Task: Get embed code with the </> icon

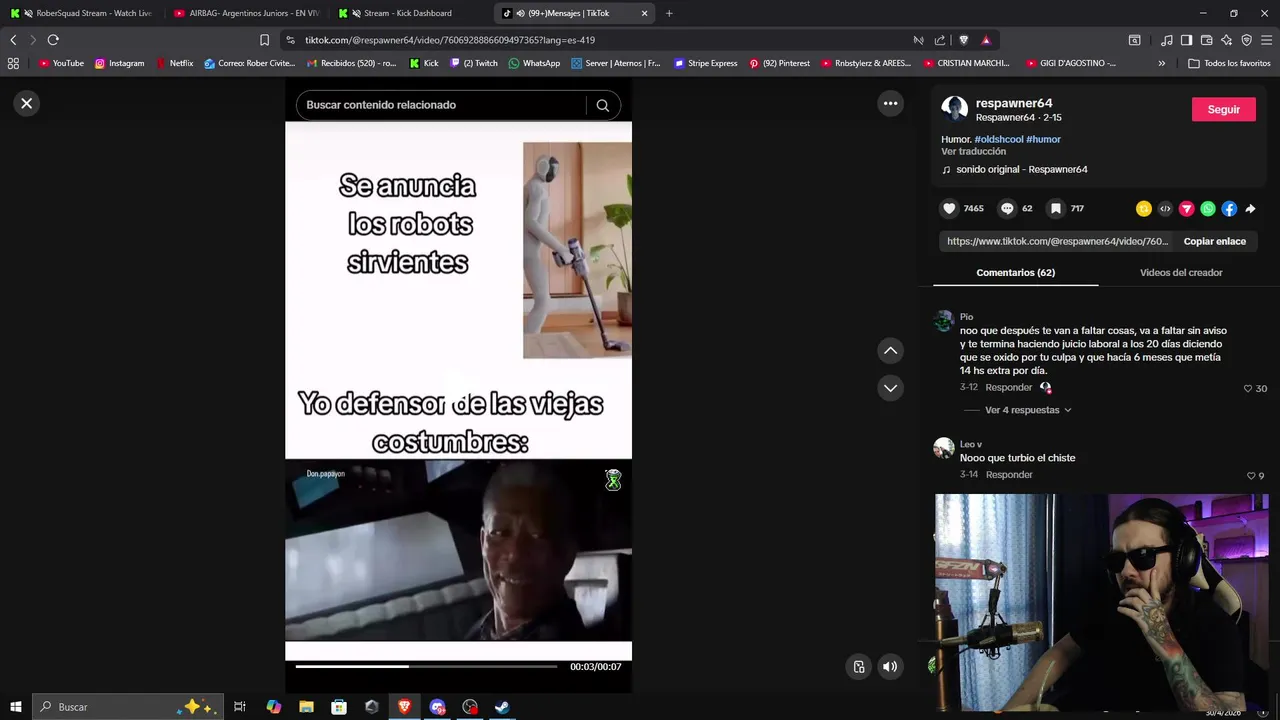Action: 1165,209
